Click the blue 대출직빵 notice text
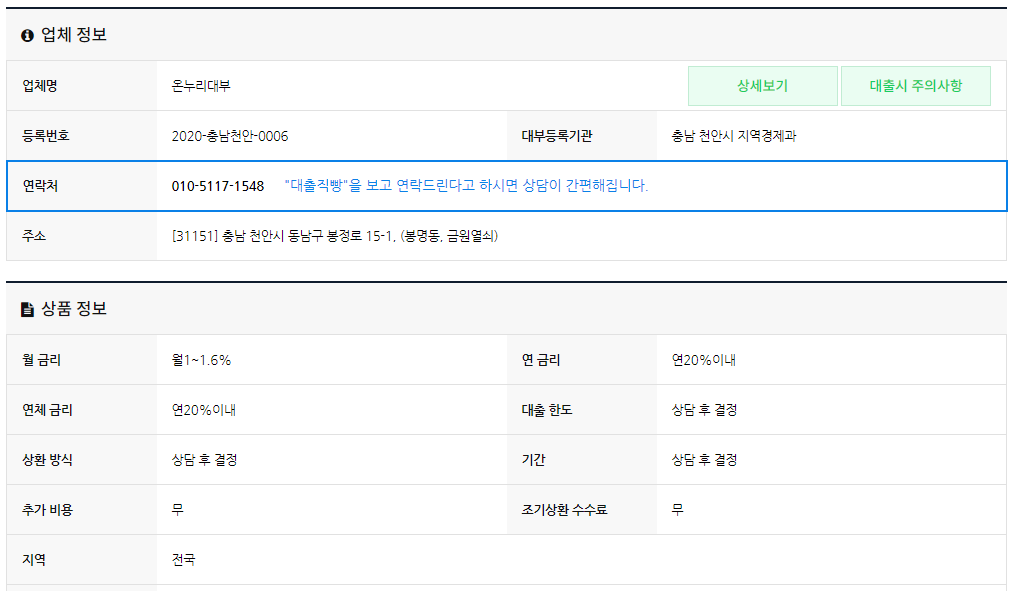 pyautogui.click(x=466, y=186)
